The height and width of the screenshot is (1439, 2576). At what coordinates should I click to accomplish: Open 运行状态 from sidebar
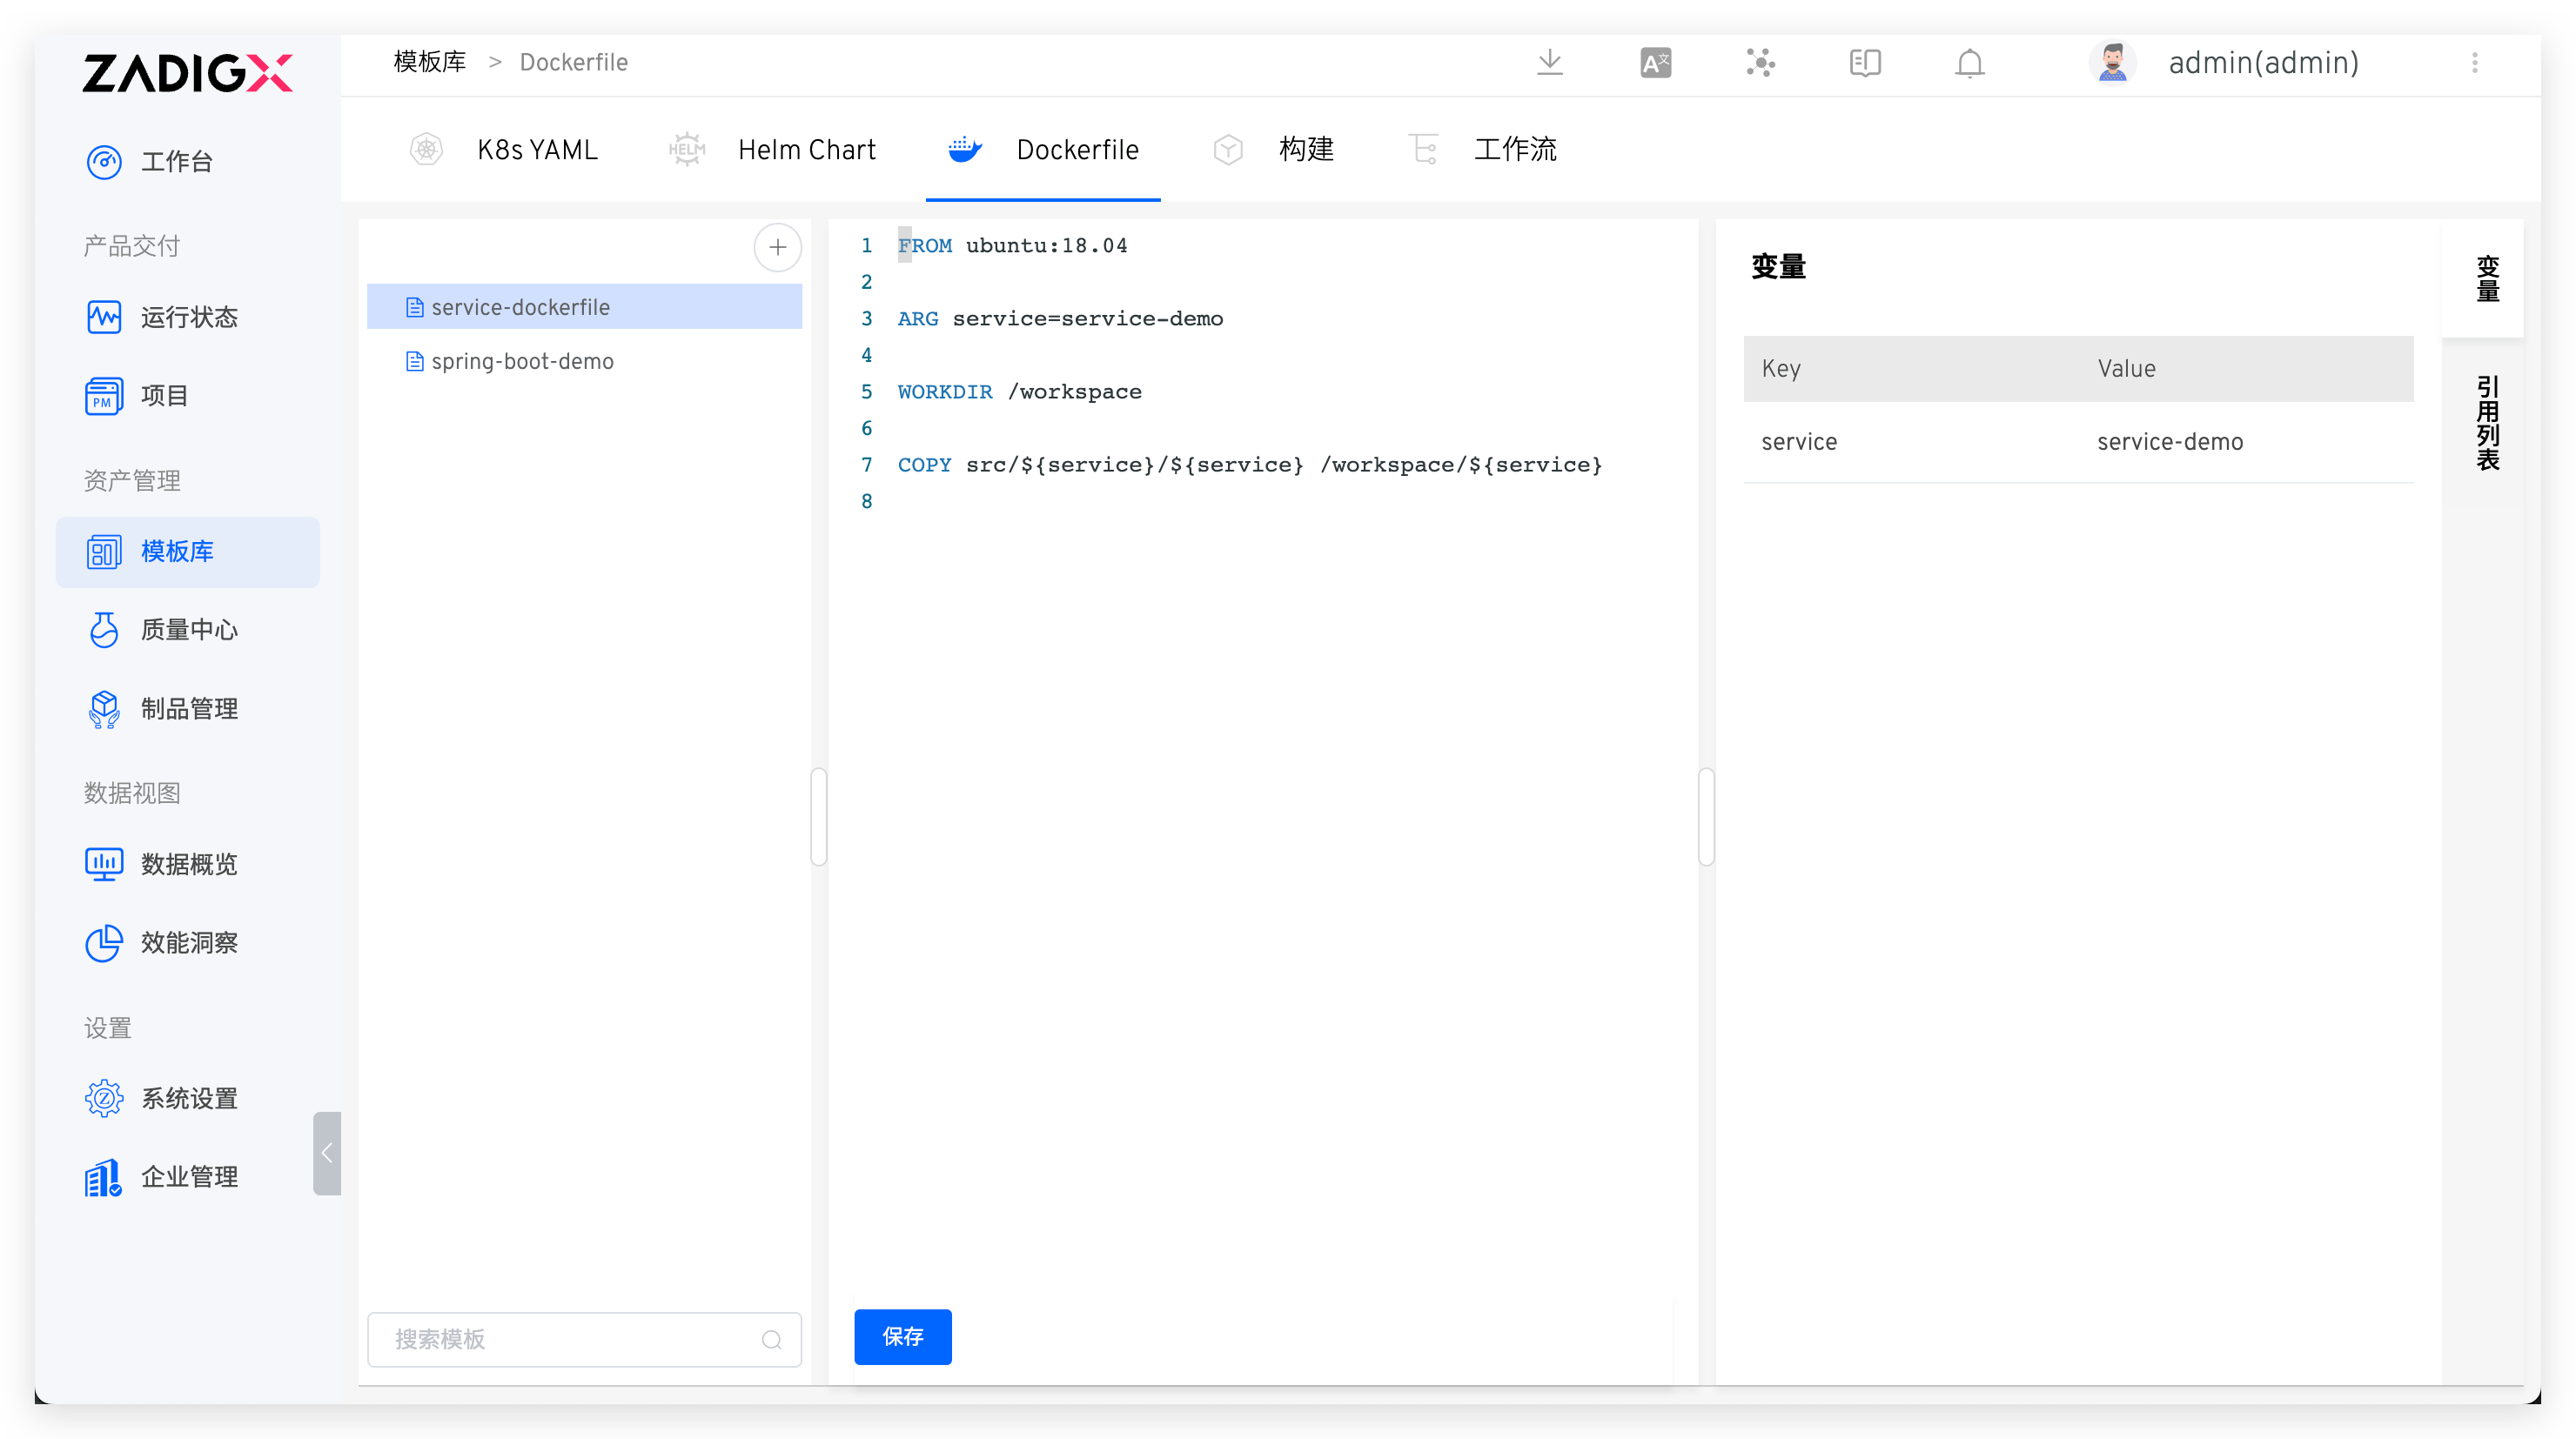click(x=188, y=317)
